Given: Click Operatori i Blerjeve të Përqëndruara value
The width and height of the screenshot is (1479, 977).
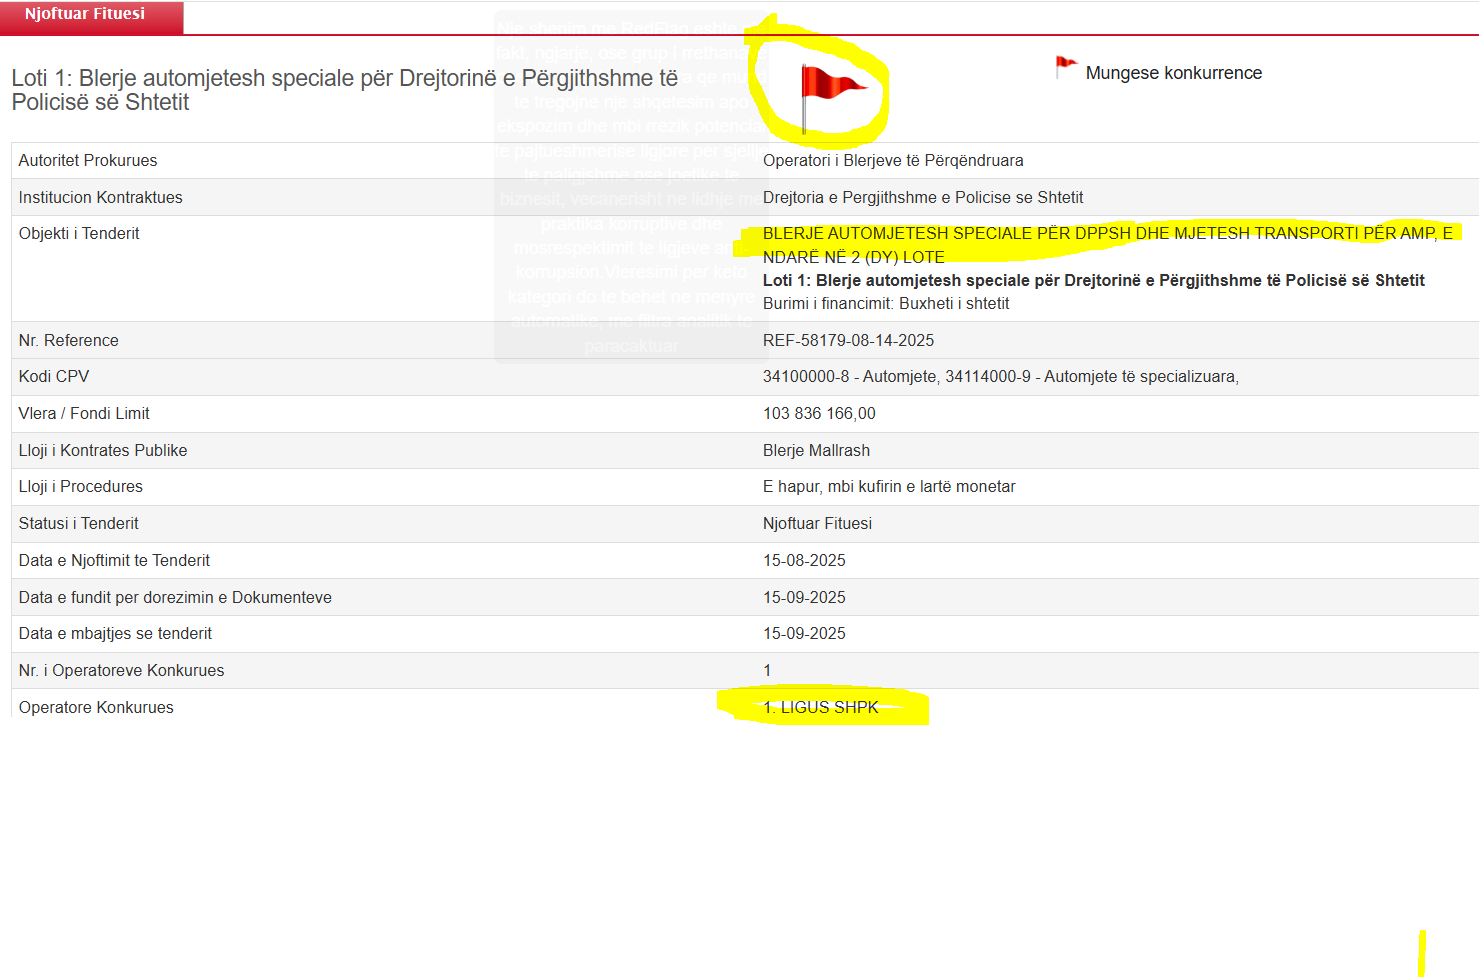Looking at the screenshot, I should pyautogui.click(x=892, y=160).
